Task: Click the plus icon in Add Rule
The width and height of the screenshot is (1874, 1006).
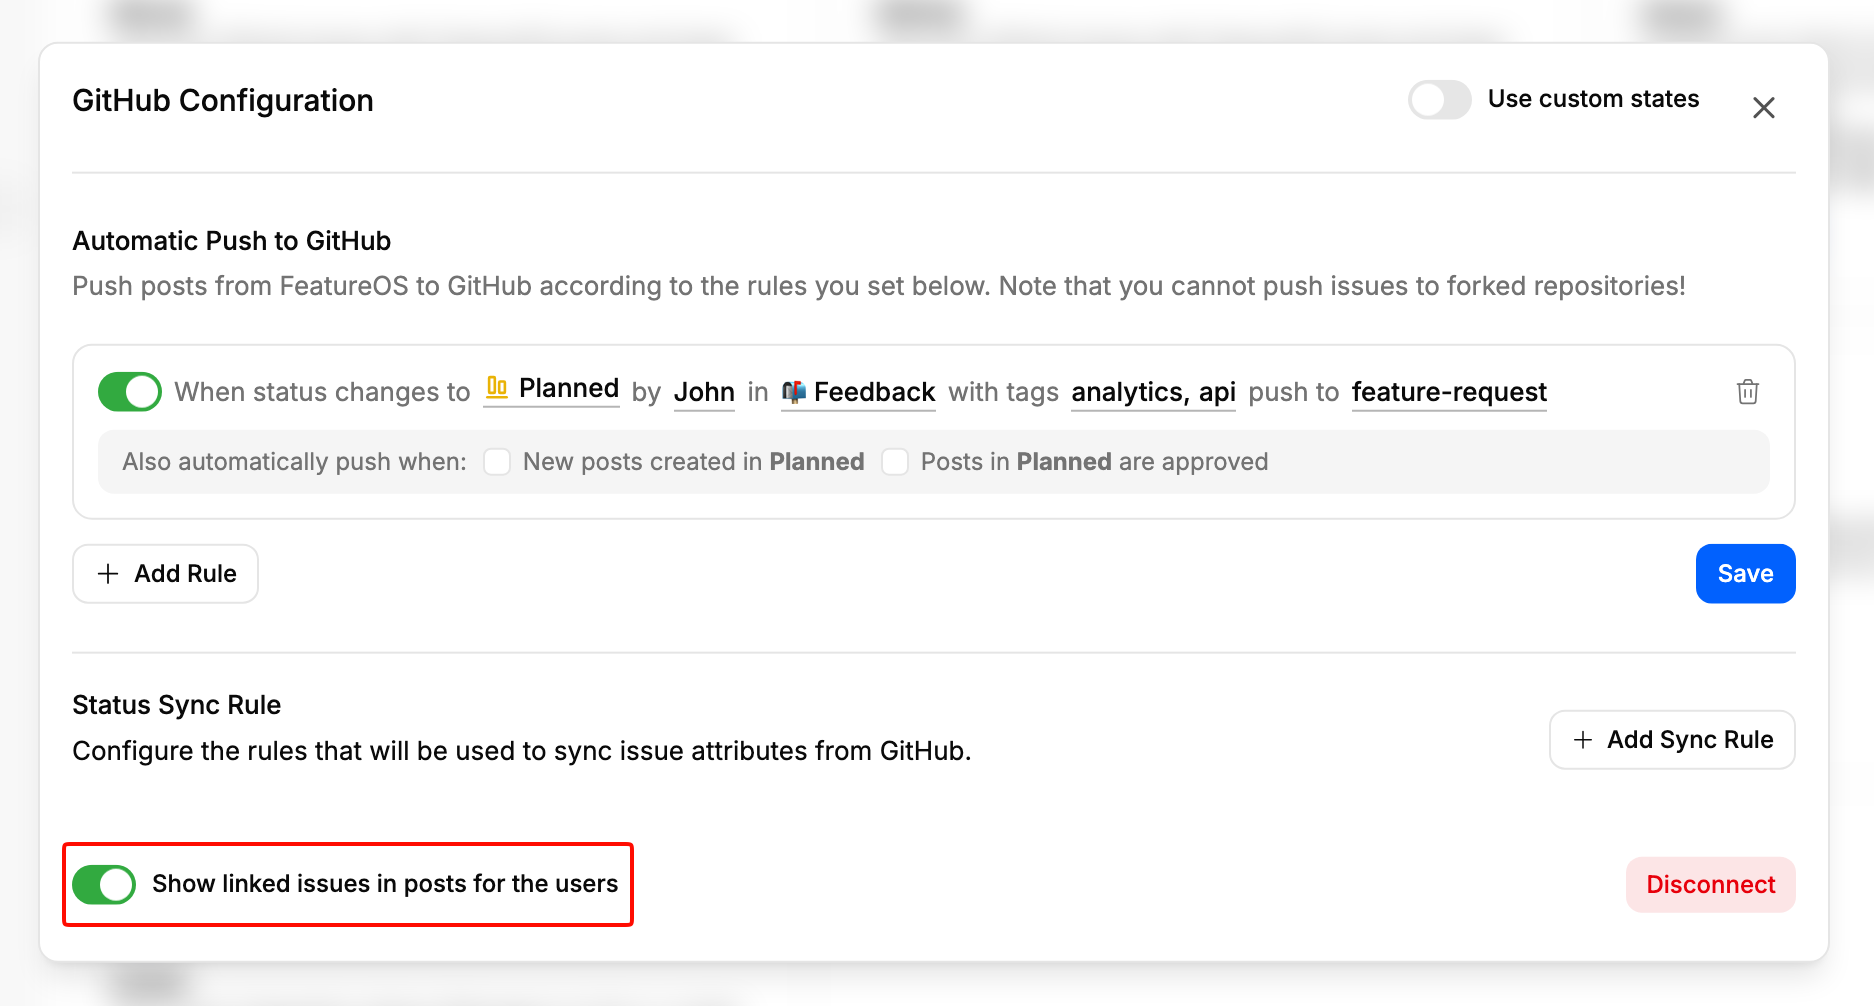Action: pyautogui.click(x=108, y=574)
